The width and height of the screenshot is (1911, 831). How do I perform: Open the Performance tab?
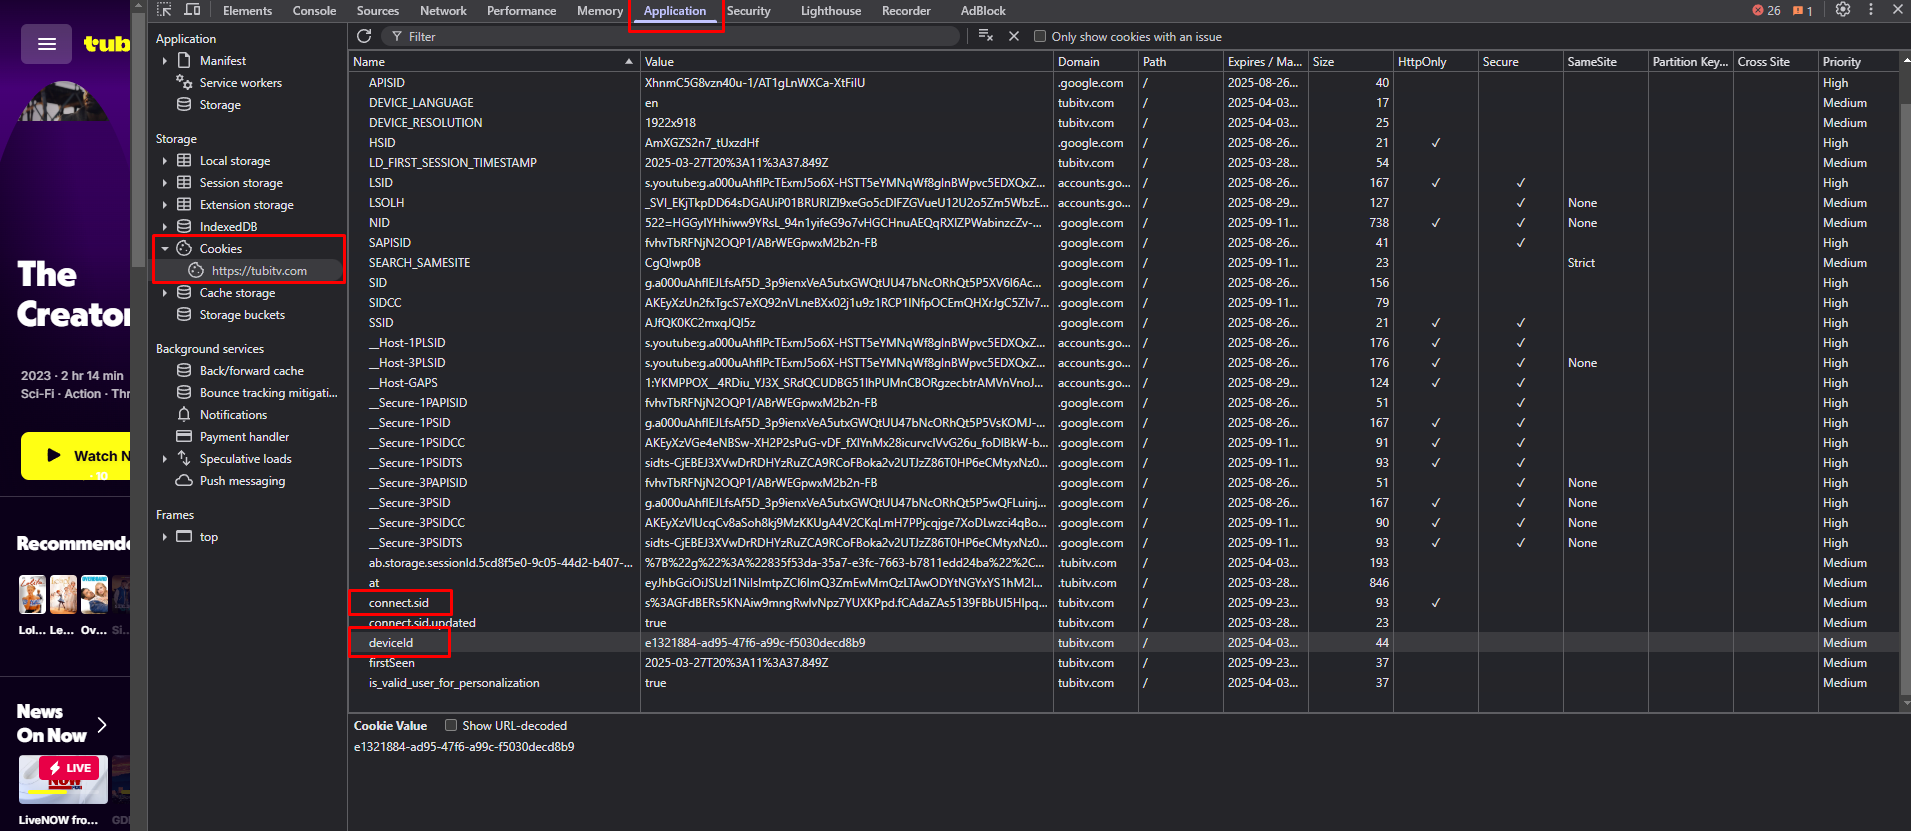point(521,11)
